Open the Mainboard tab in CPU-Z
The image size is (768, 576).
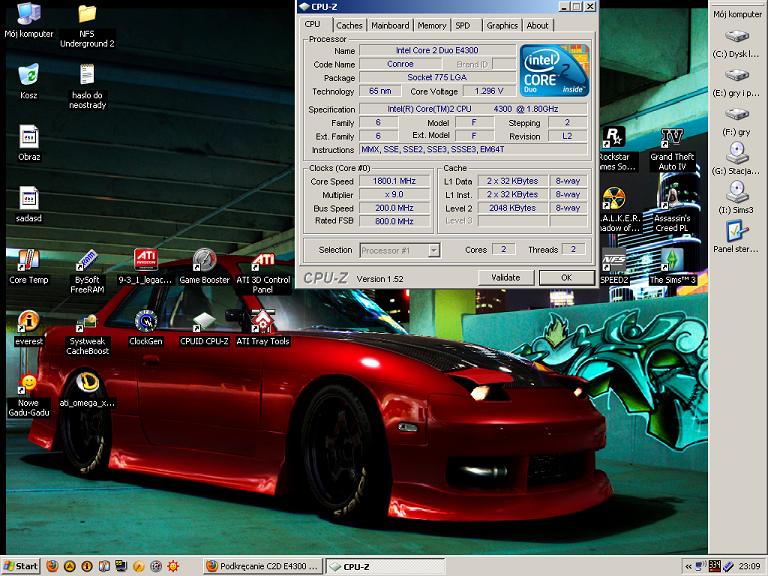(x=389, y=25)
